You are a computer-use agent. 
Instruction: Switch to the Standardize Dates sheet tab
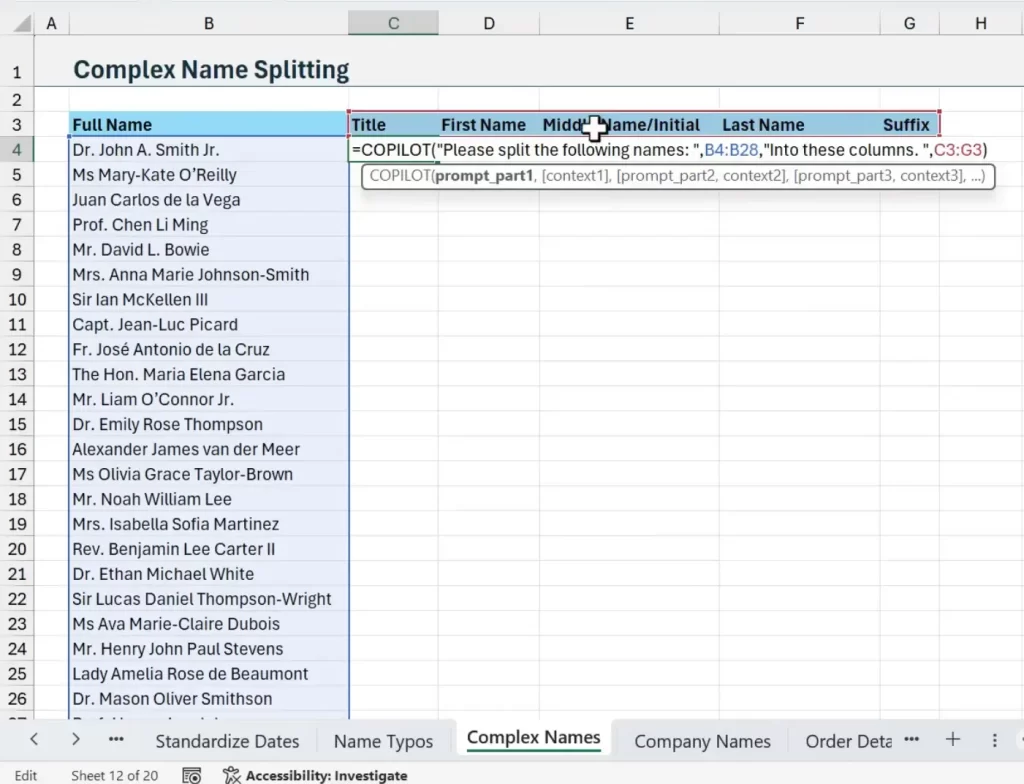(x=227, y=741)
